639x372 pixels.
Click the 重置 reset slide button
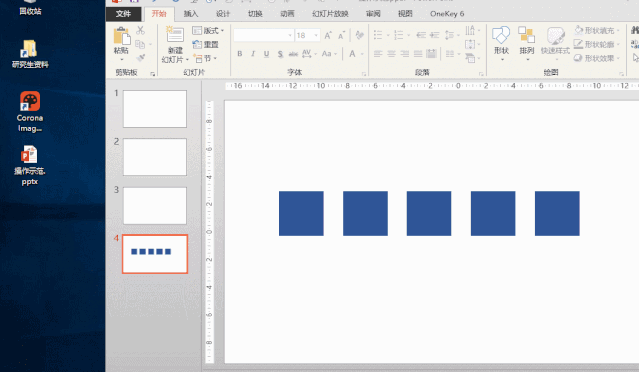pos(206,44)
